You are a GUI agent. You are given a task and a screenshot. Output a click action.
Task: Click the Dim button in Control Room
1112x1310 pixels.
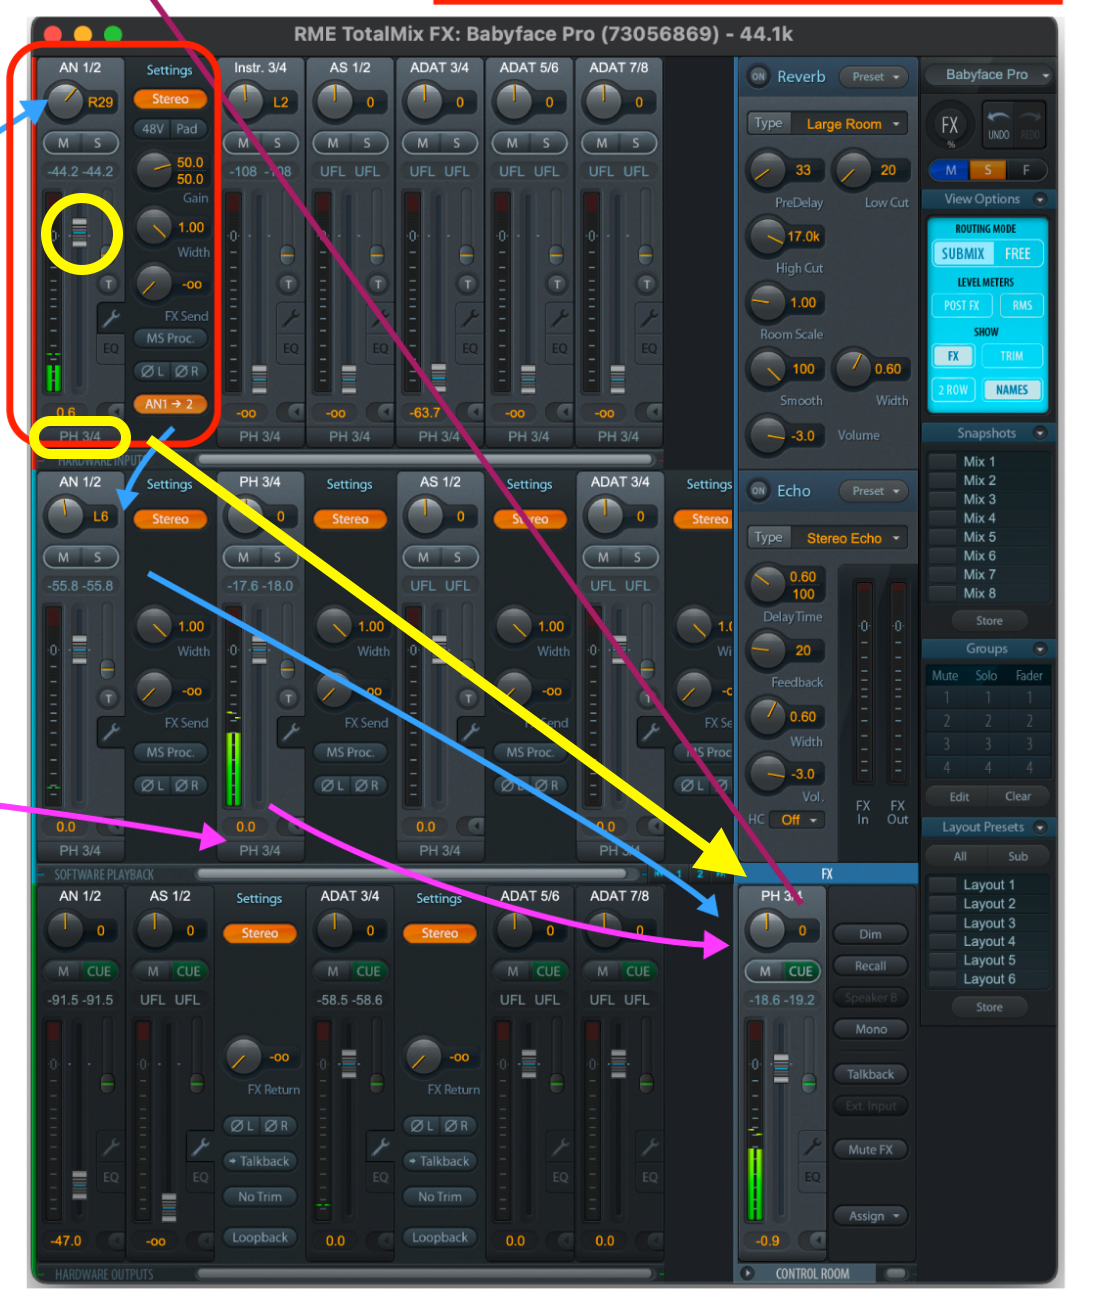click(870, 934)
